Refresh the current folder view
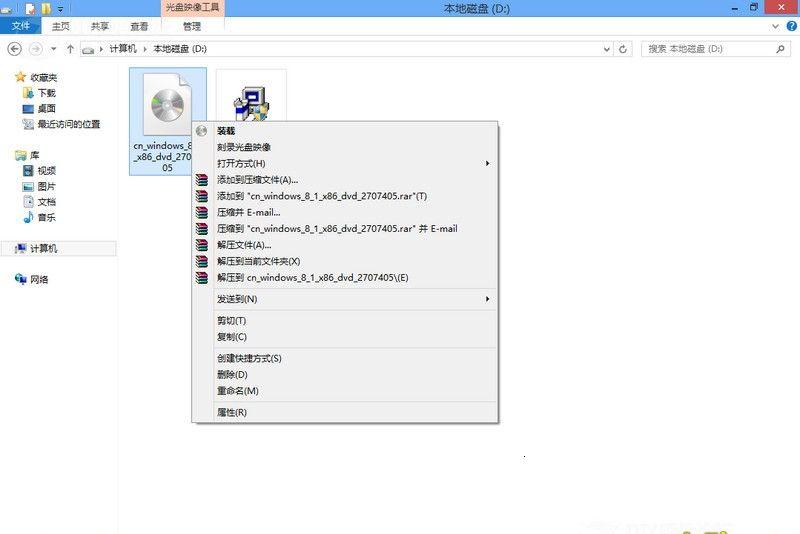This screenshot has width=800, height=534. [x=623, y=49]
